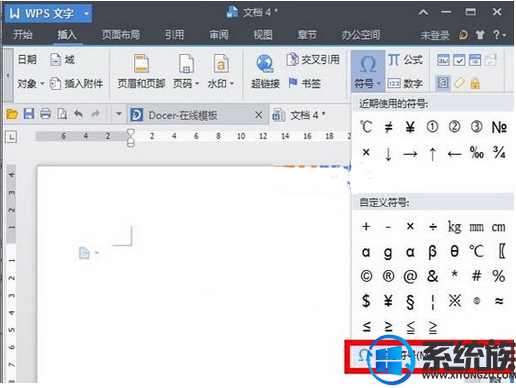Insert a 超链接 hyperlink
Image resolution: width=516 pixels, height=388 pixels.
click(265, 72)
